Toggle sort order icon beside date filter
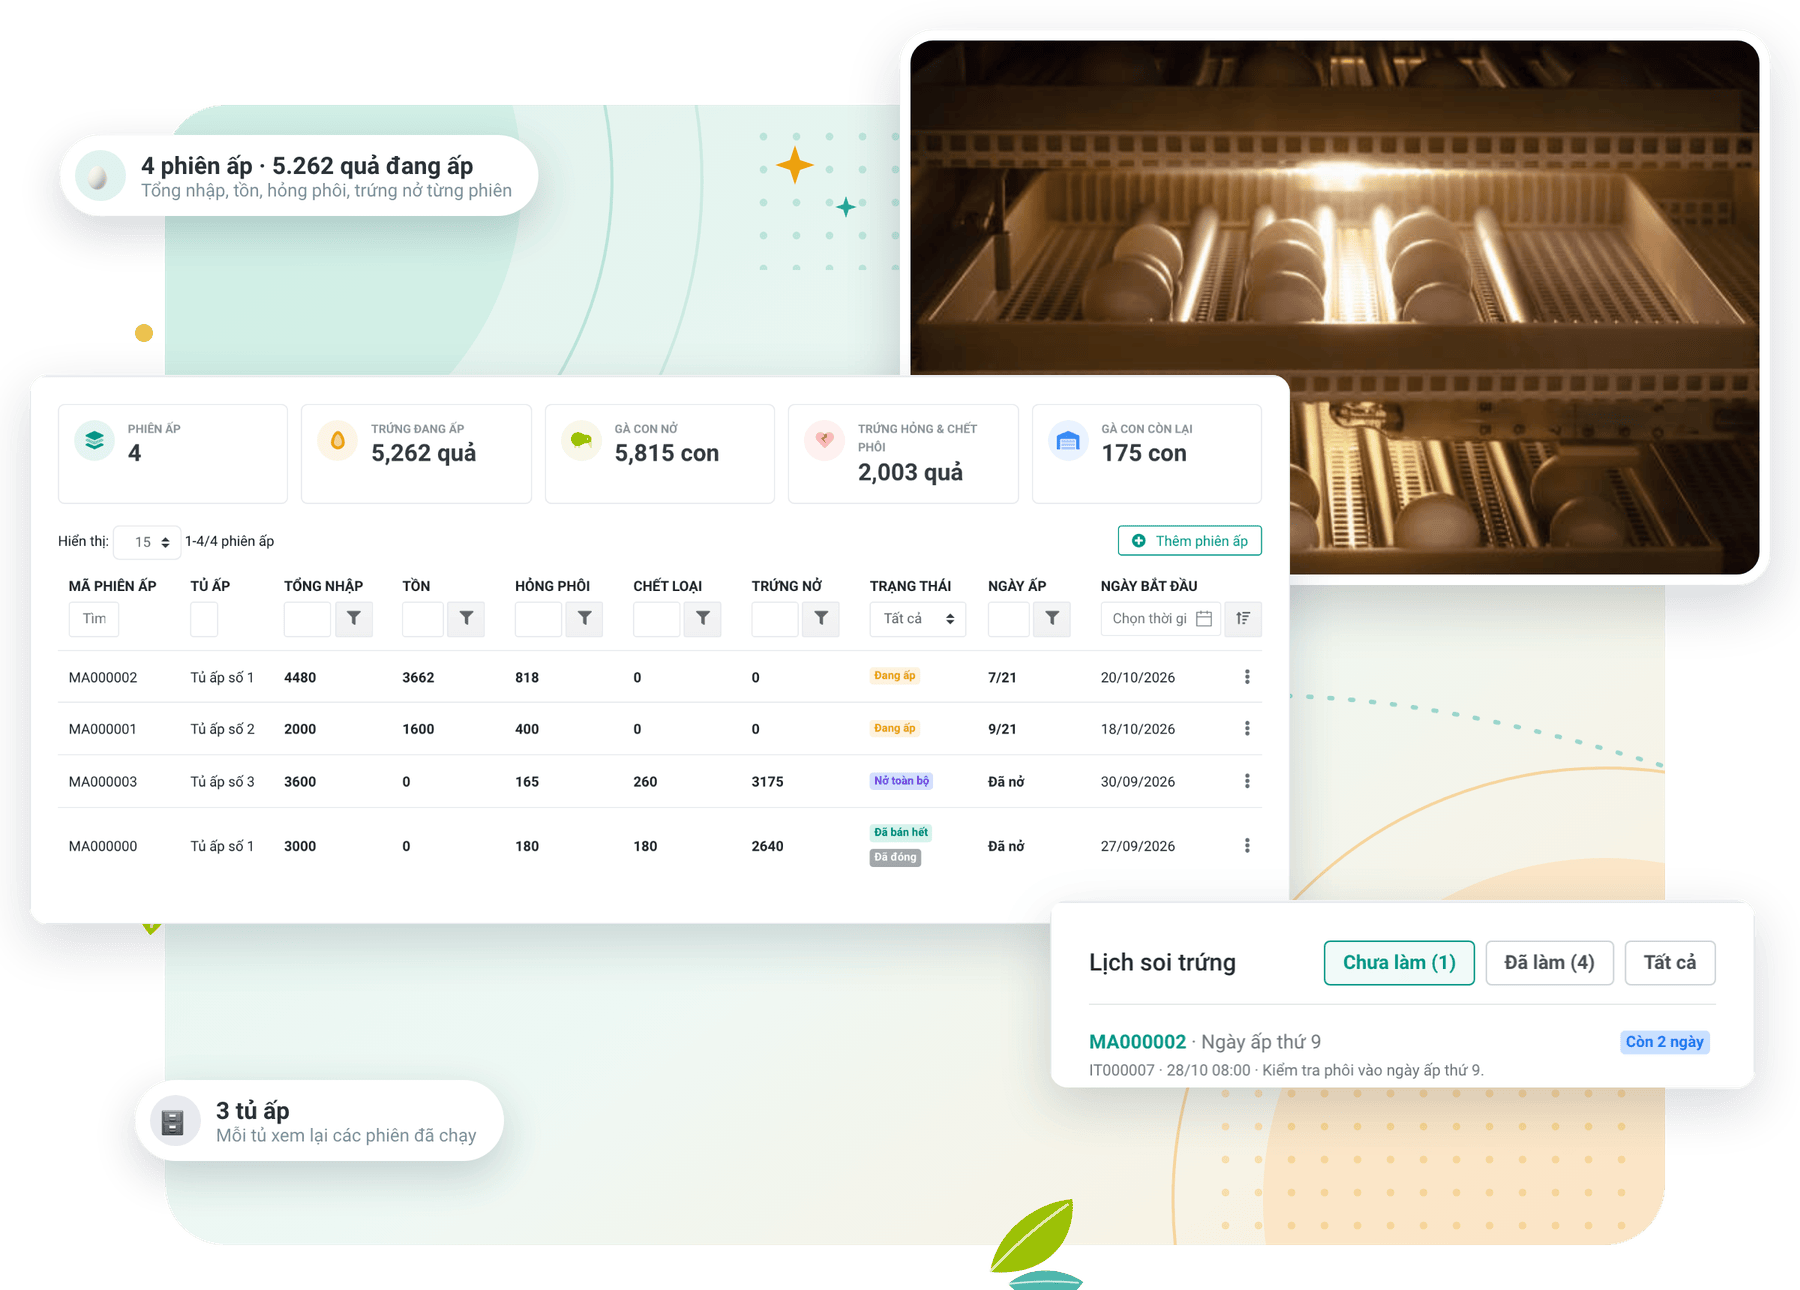Image resolution: width=1800 pixels, height=1290 pixels. coord(1243,619)
